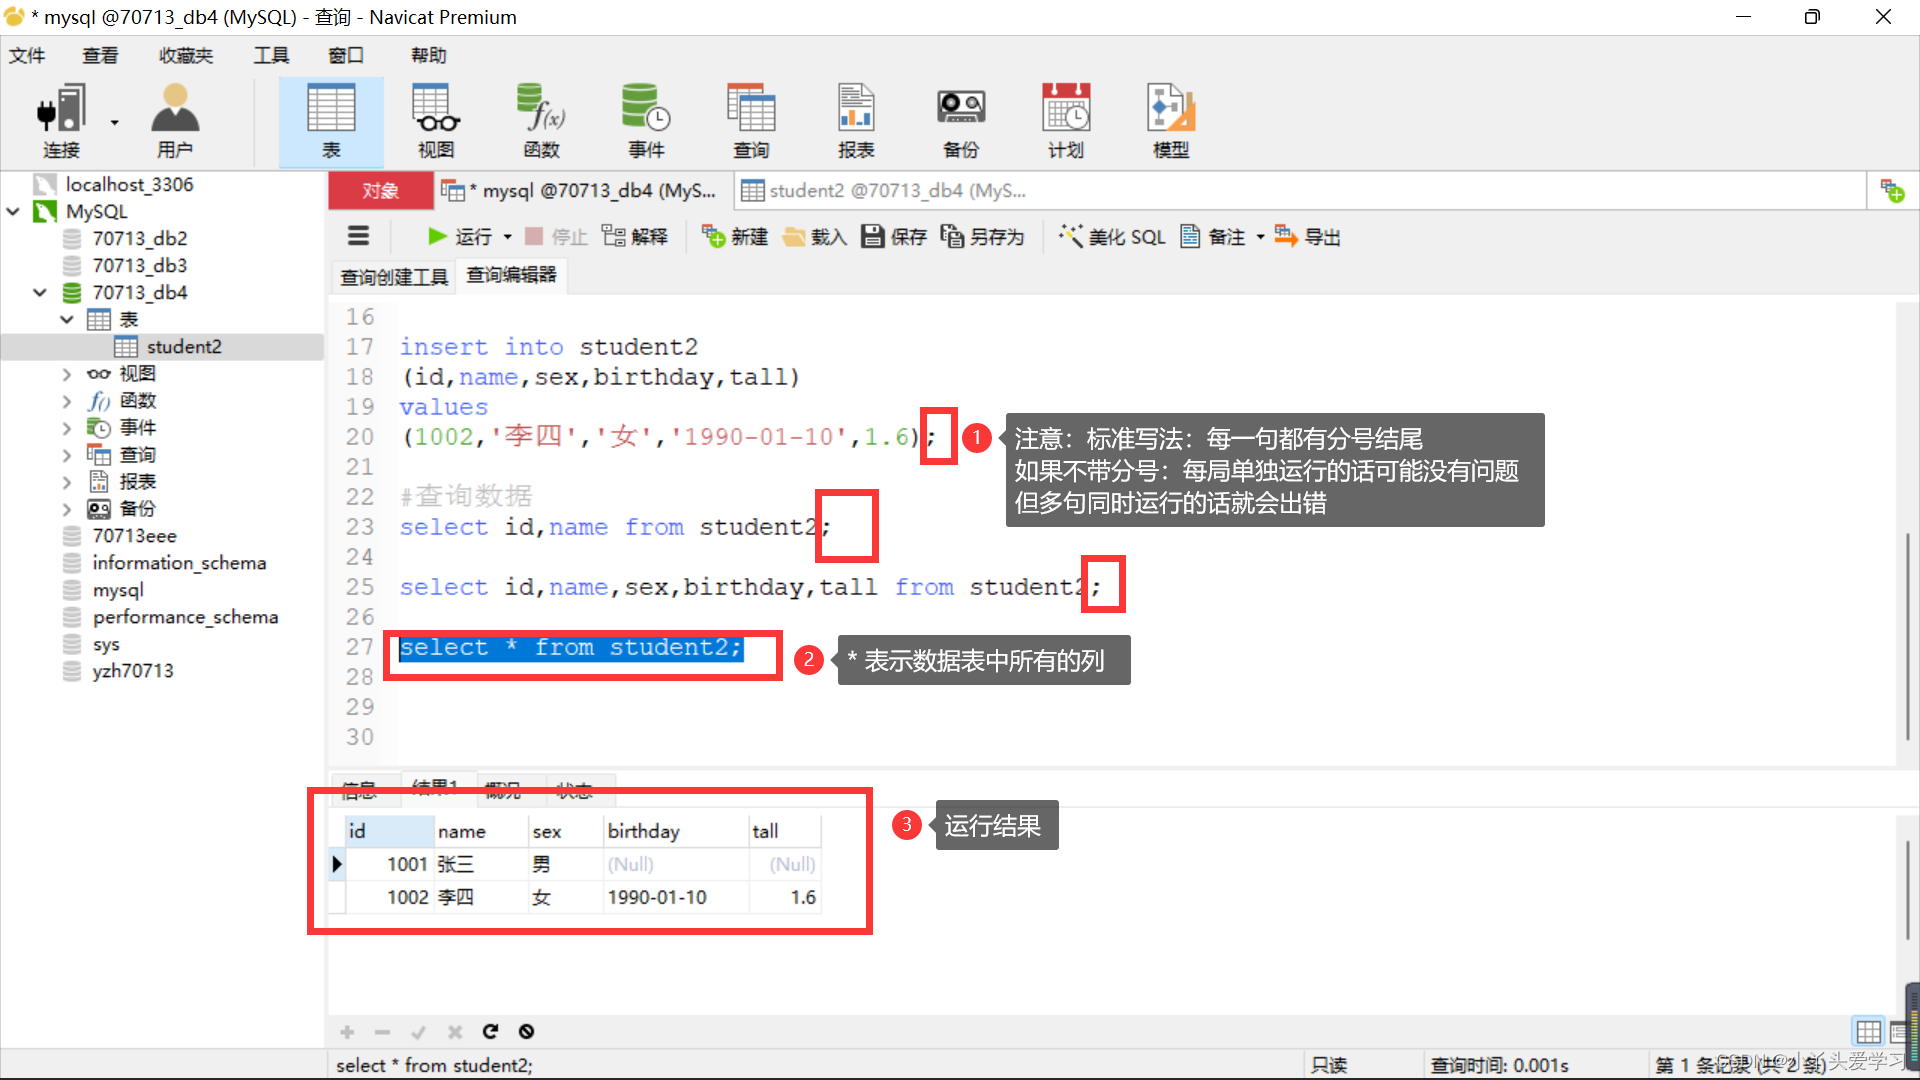Click the Backup icon in toolbar

(959, 117)
